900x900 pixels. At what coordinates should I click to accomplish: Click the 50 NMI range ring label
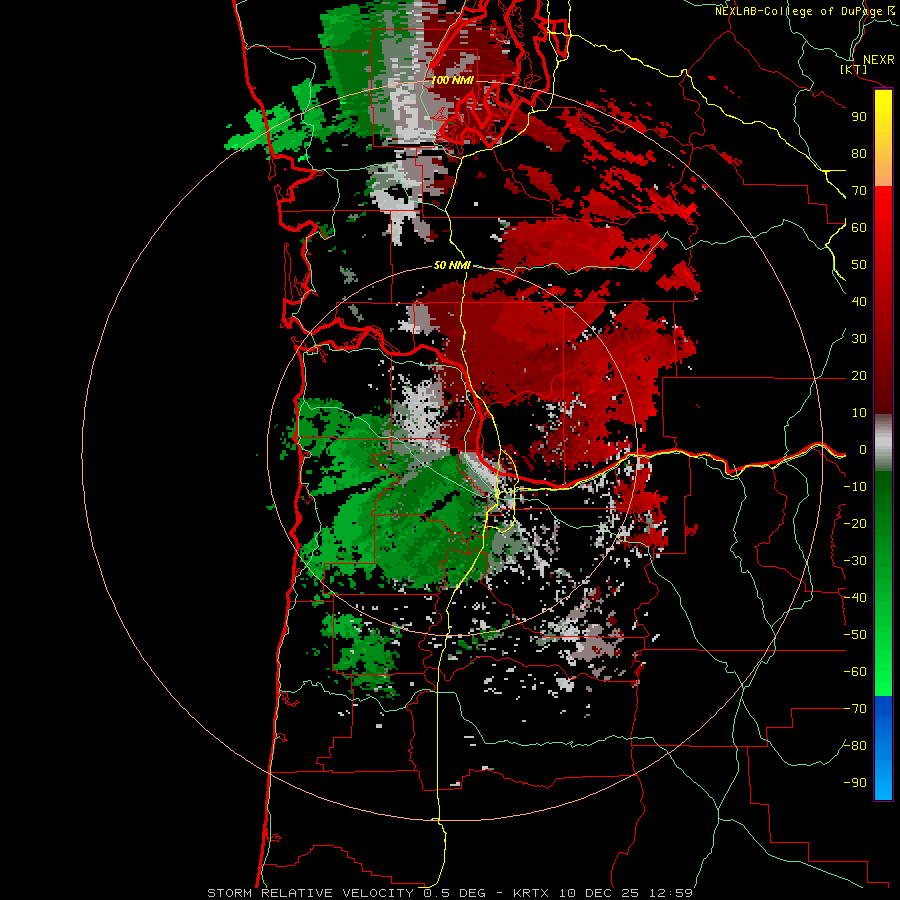pyautogui.click(x=452, y=265)
